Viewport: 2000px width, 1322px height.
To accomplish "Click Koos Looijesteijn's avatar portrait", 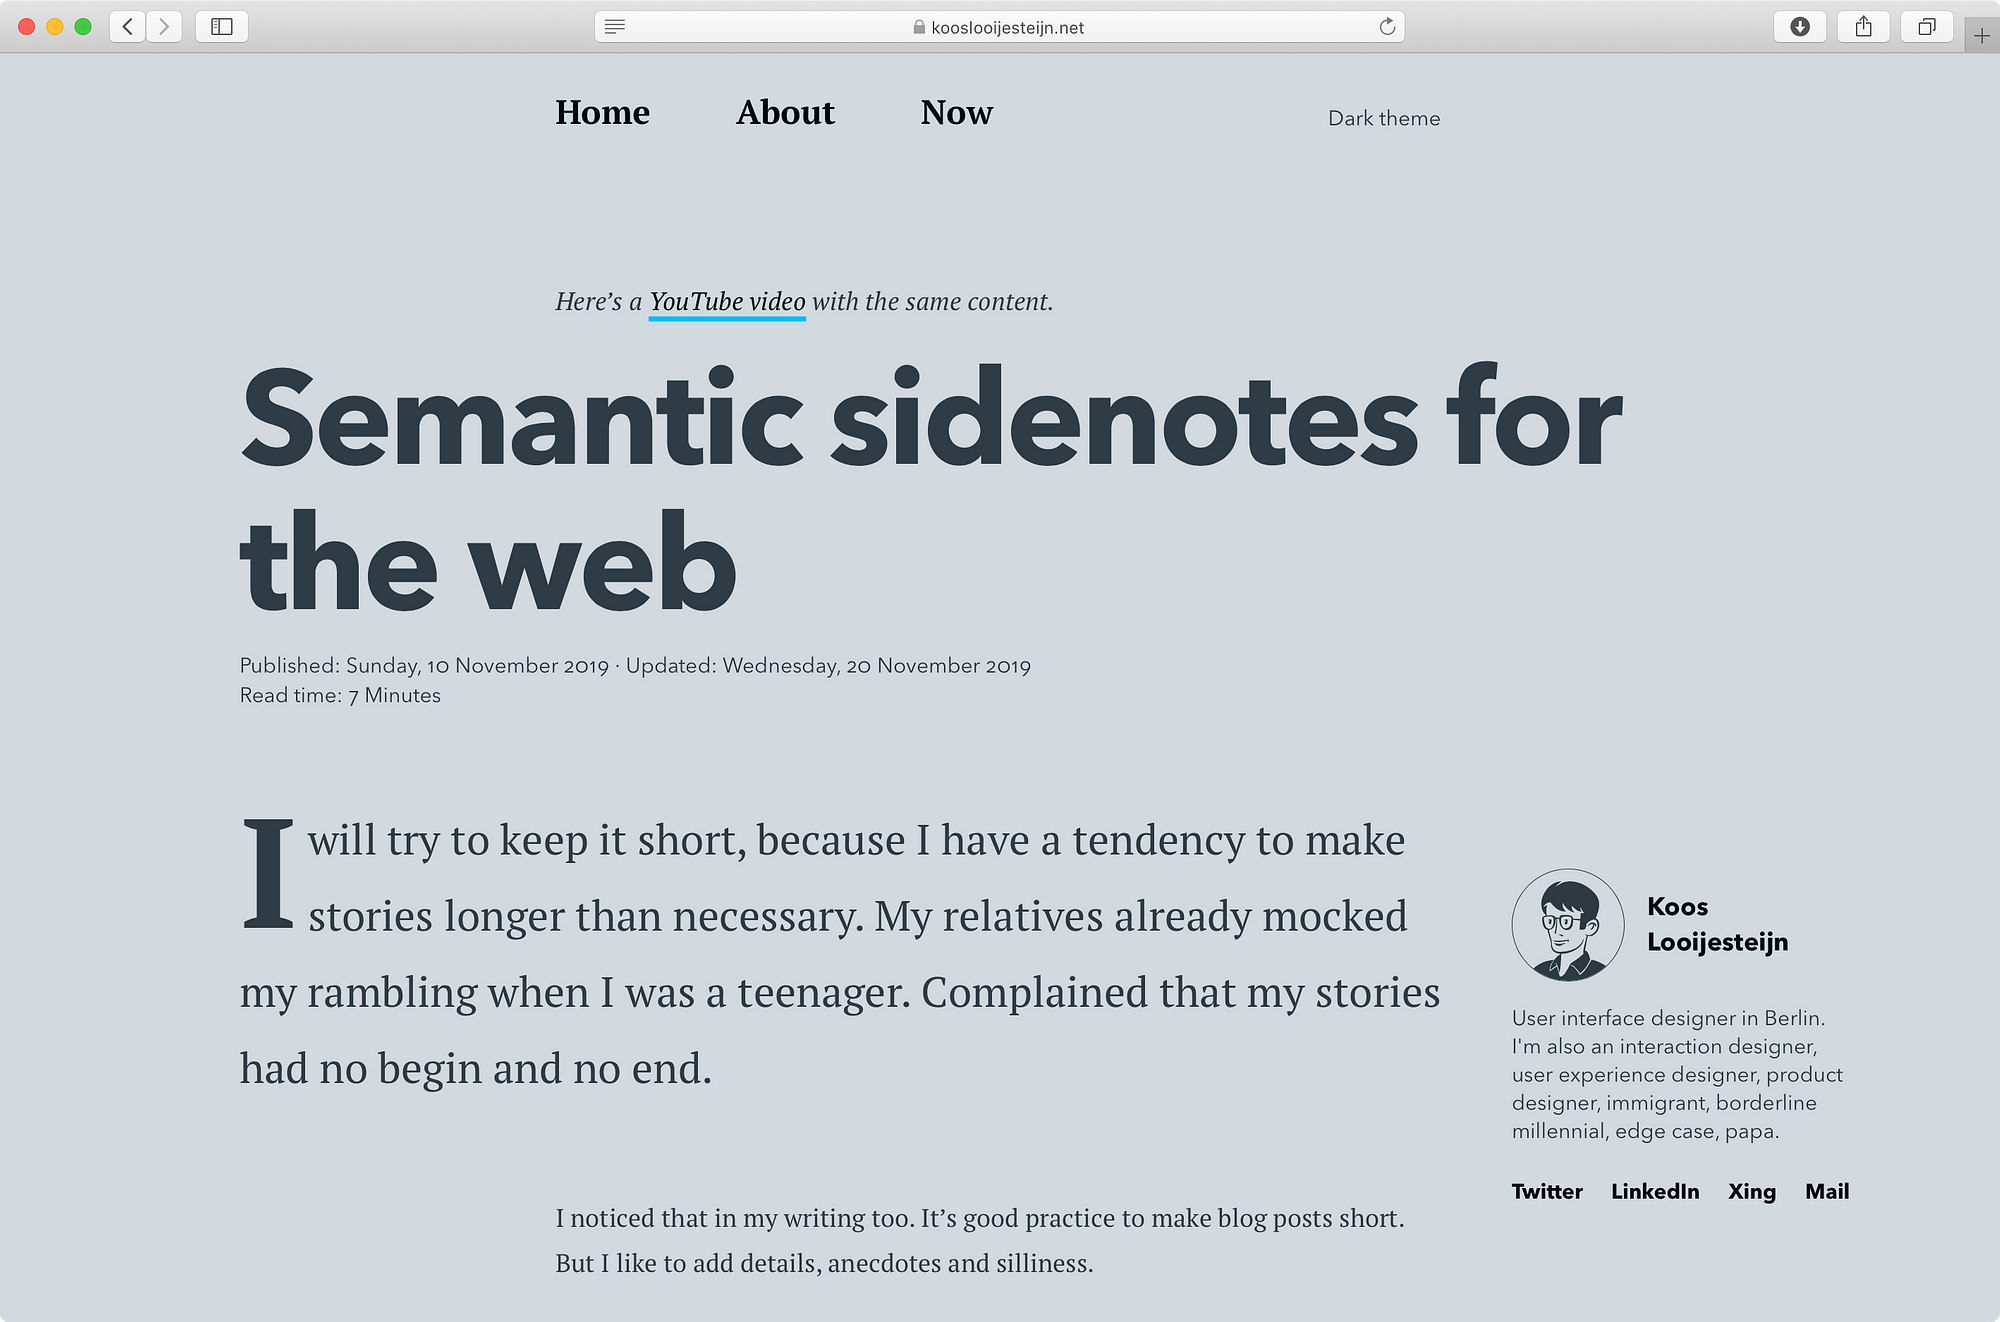I will coord(1568,924).
